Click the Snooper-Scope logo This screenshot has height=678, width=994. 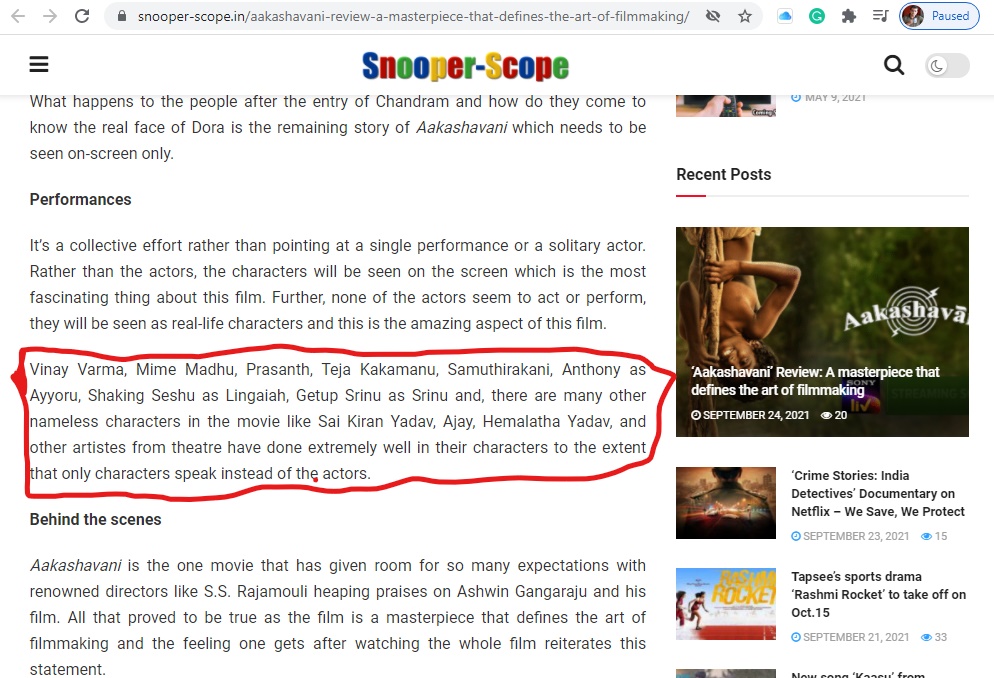pos(465,65)
